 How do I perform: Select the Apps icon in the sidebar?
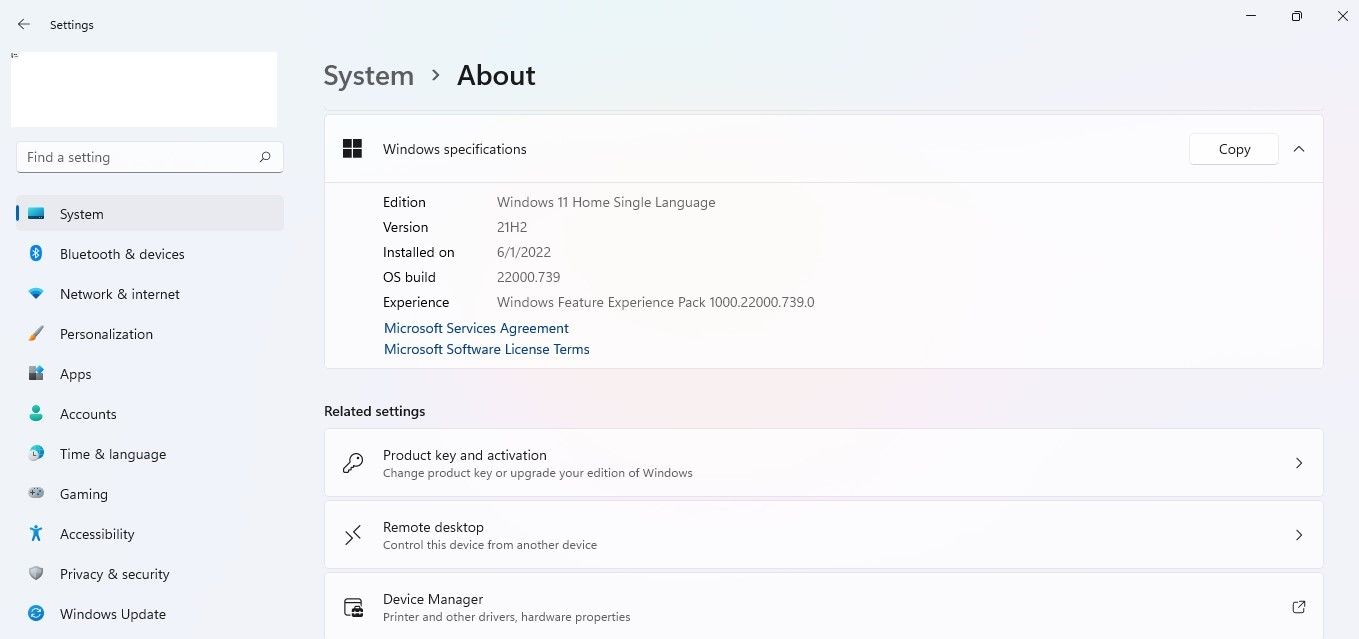[36, 374]
